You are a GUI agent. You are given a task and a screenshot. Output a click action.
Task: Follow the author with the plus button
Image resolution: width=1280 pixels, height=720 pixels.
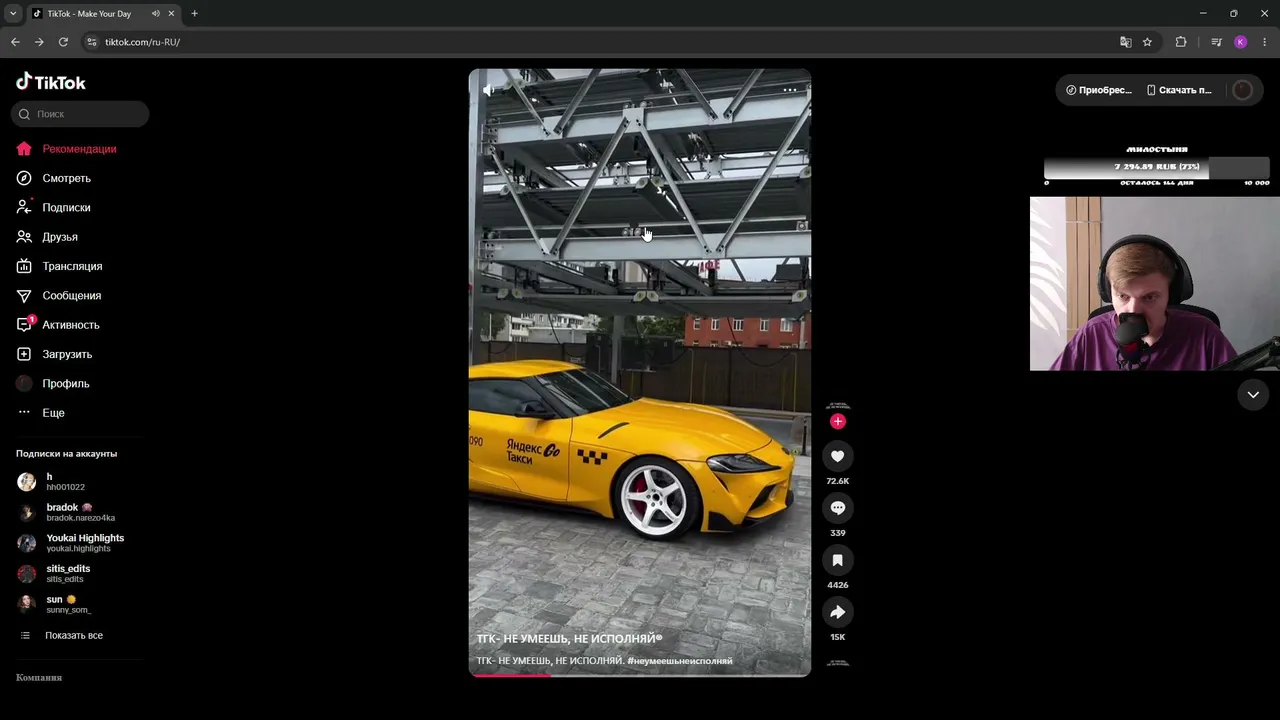click(838, 421)
